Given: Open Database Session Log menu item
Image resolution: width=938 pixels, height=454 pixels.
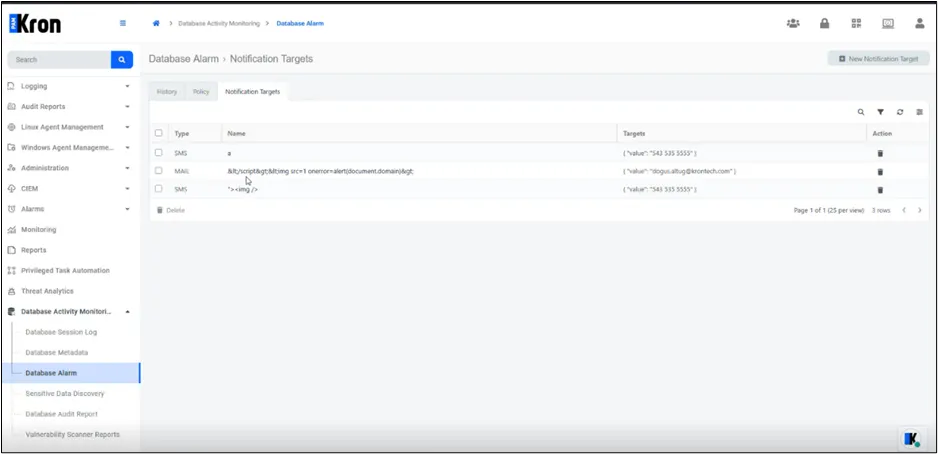Looking at the screenshot, I should click(61, 332).
